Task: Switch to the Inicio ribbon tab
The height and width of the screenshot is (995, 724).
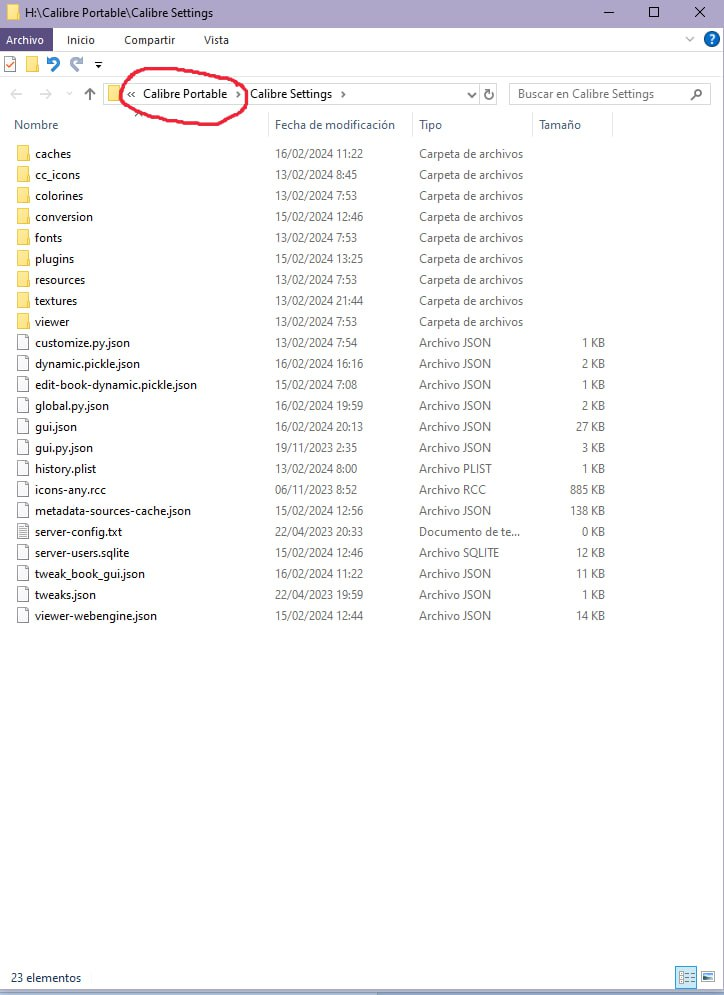Action: (x=81, y=40)
